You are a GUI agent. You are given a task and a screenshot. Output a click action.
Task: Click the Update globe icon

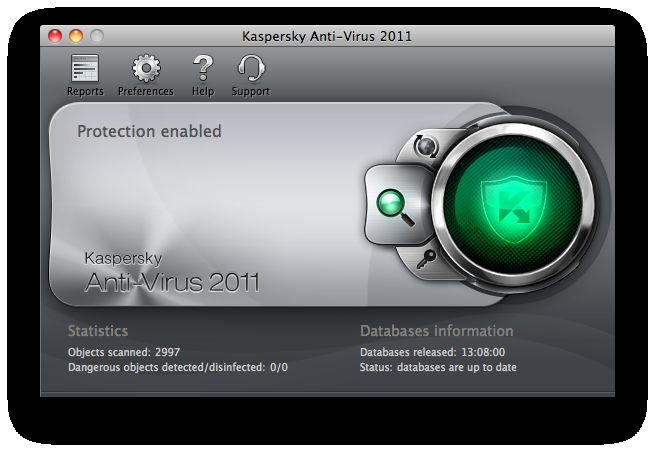pos(425,147)
